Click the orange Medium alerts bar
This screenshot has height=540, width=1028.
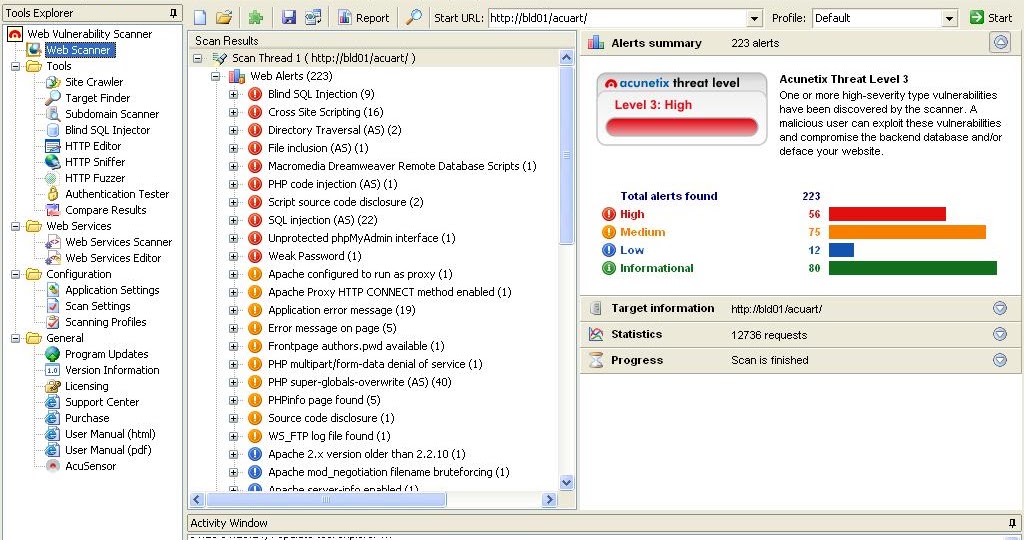point(907,232)
